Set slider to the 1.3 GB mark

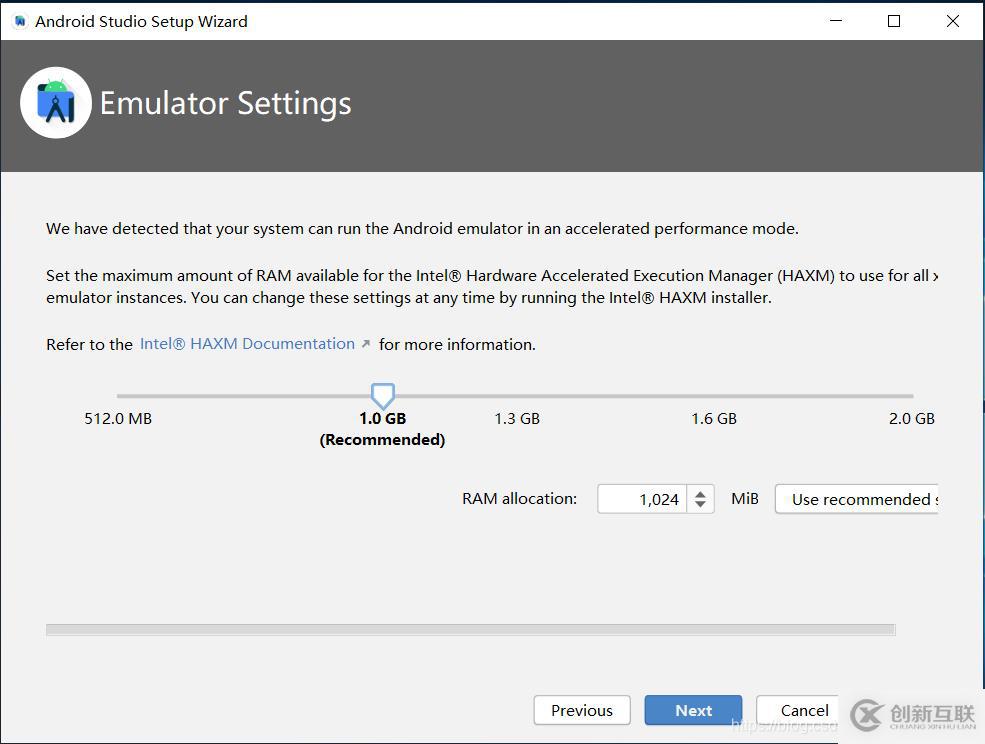tap(517, 396)
